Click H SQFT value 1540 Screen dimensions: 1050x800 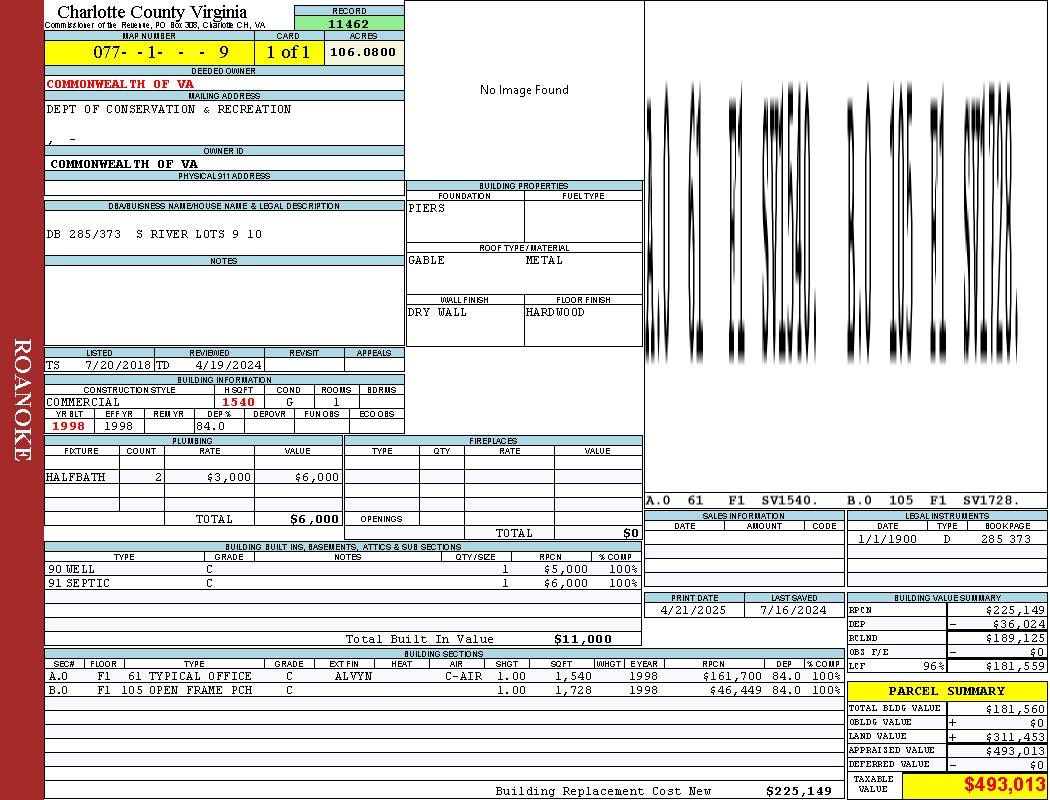pos(238,402)
